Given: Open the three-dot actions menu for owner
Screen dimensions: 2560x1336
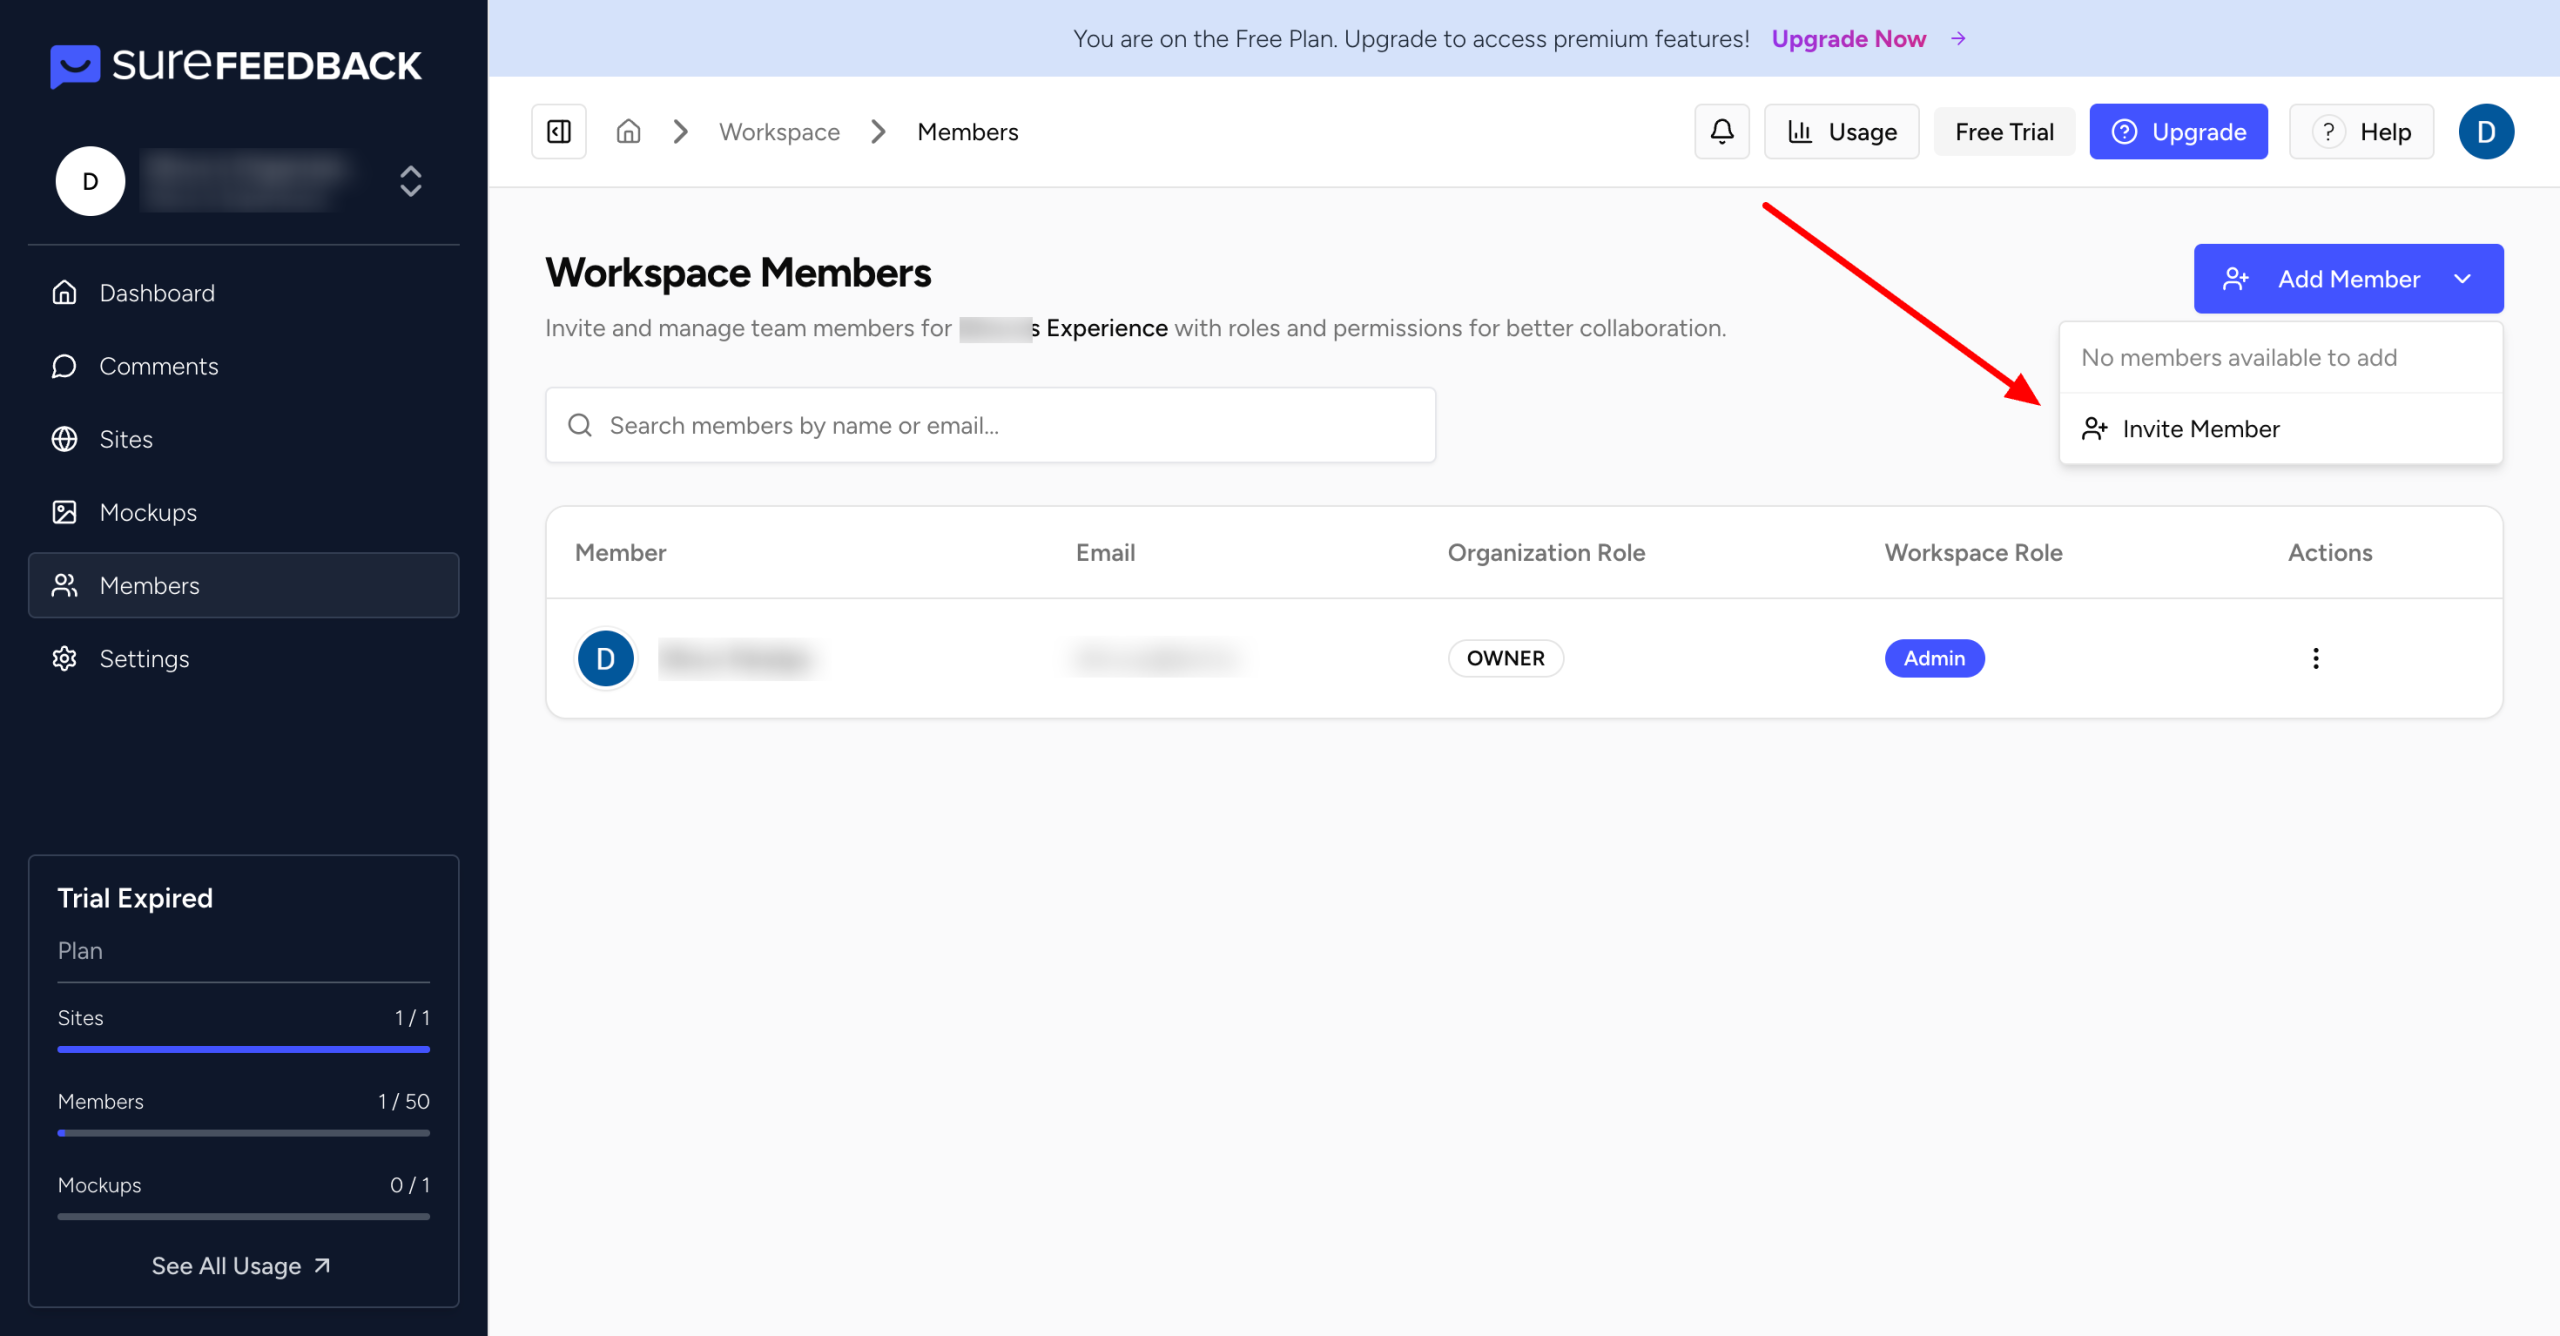Looking at the screenshot, I should coord(2315,658).
